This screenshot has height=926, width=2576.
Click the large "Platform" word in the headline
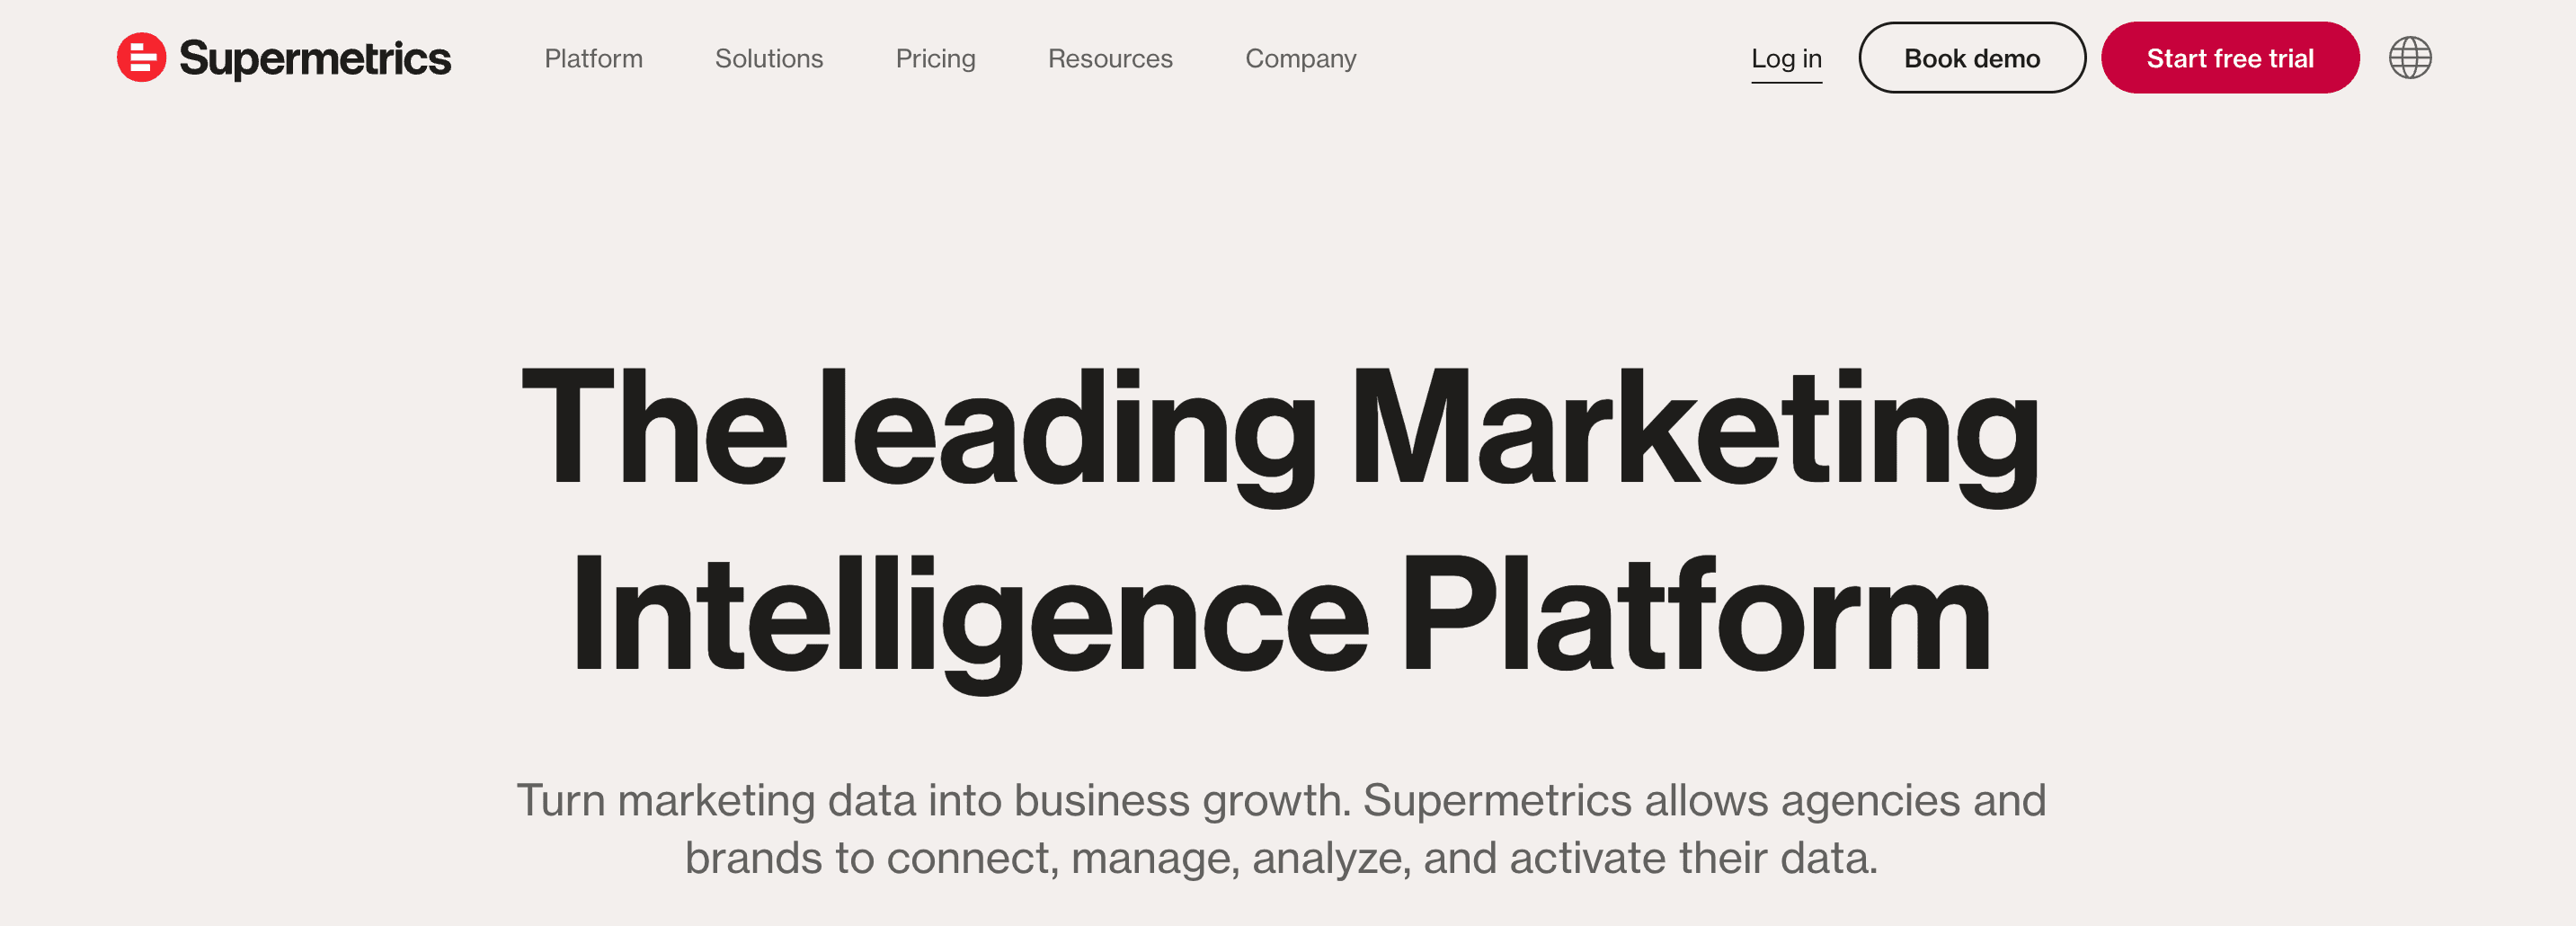(1694, 617)
